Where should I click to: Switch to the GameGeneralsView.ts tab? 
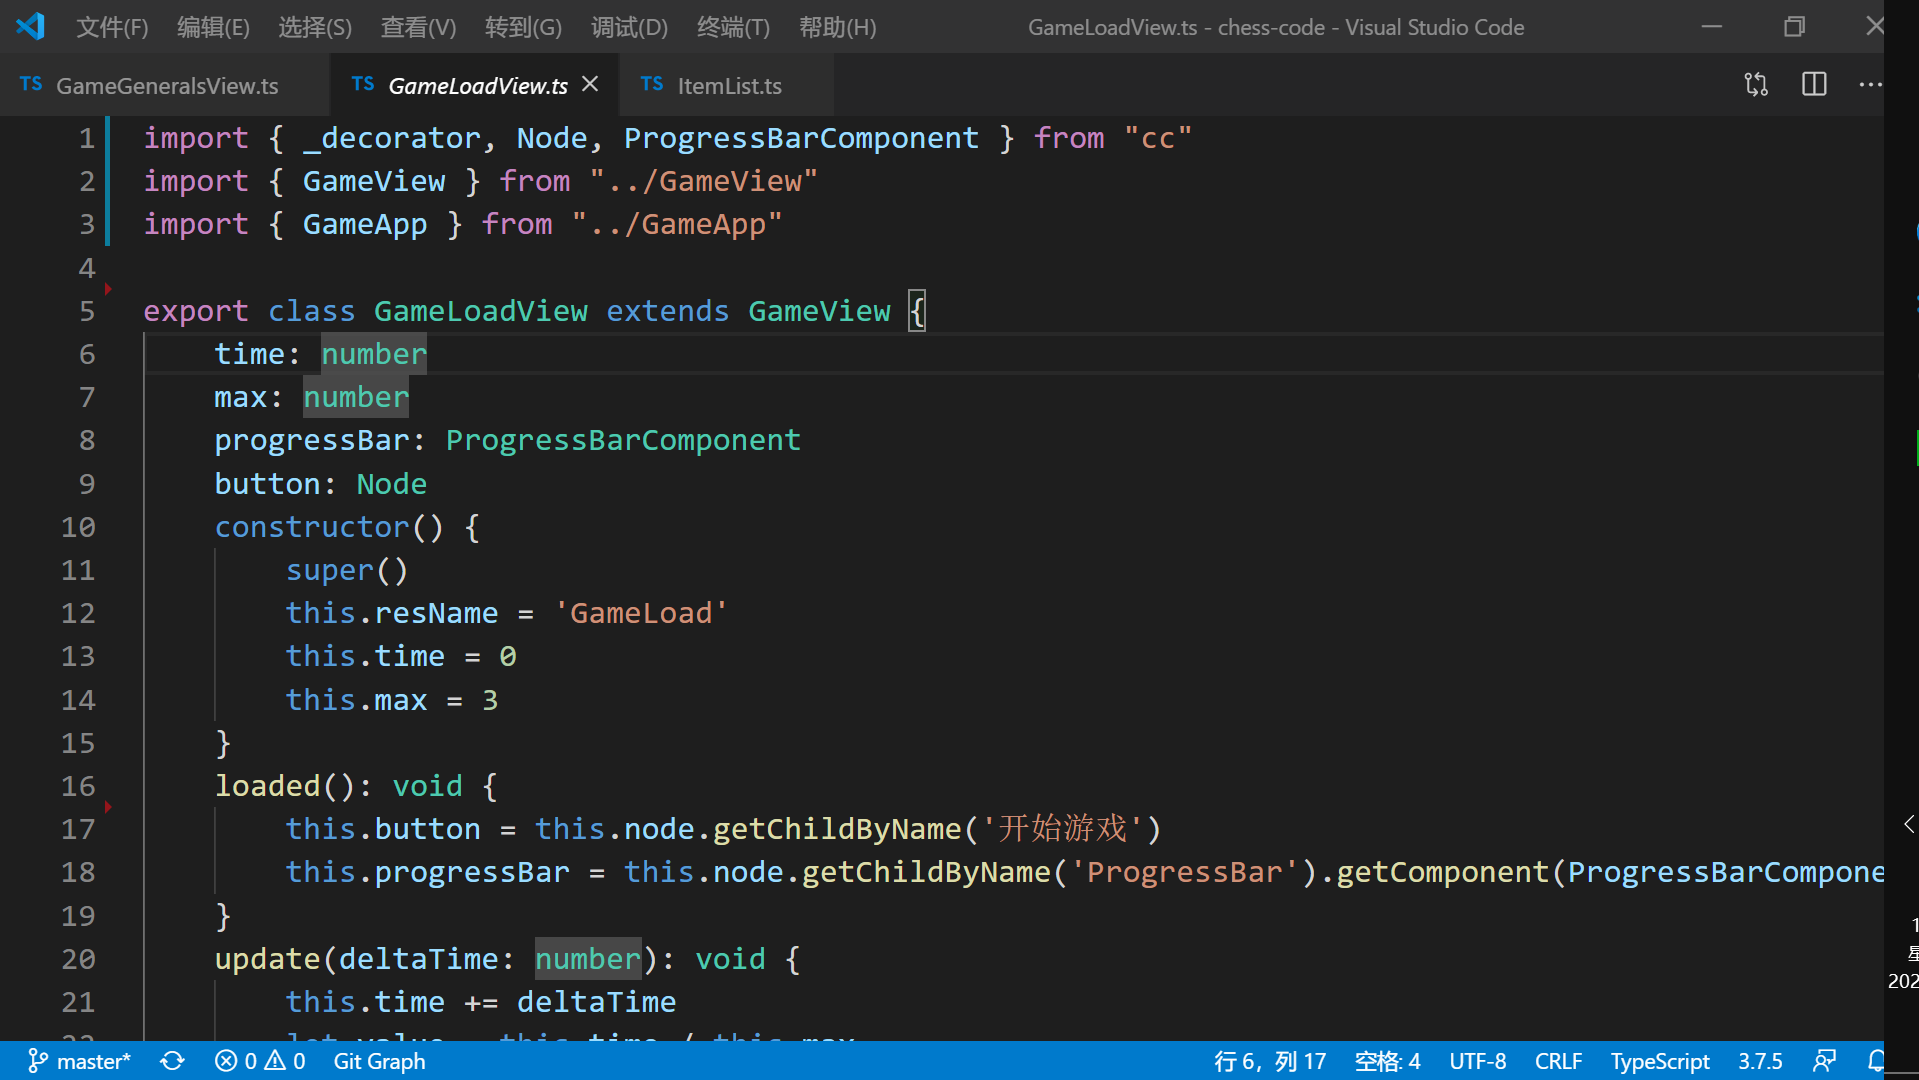coord(166,86)
